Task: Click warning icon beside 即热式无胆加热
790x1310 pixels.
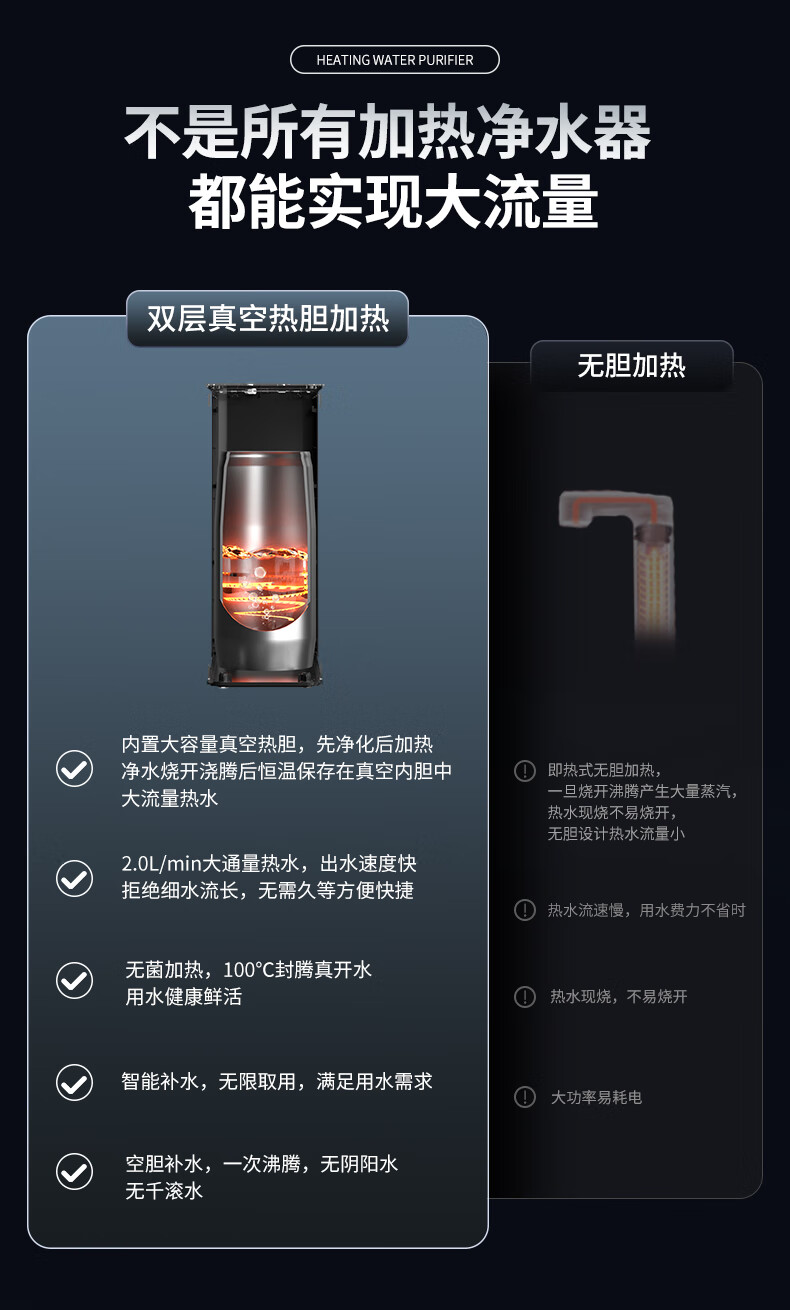Action: point(525,771)
